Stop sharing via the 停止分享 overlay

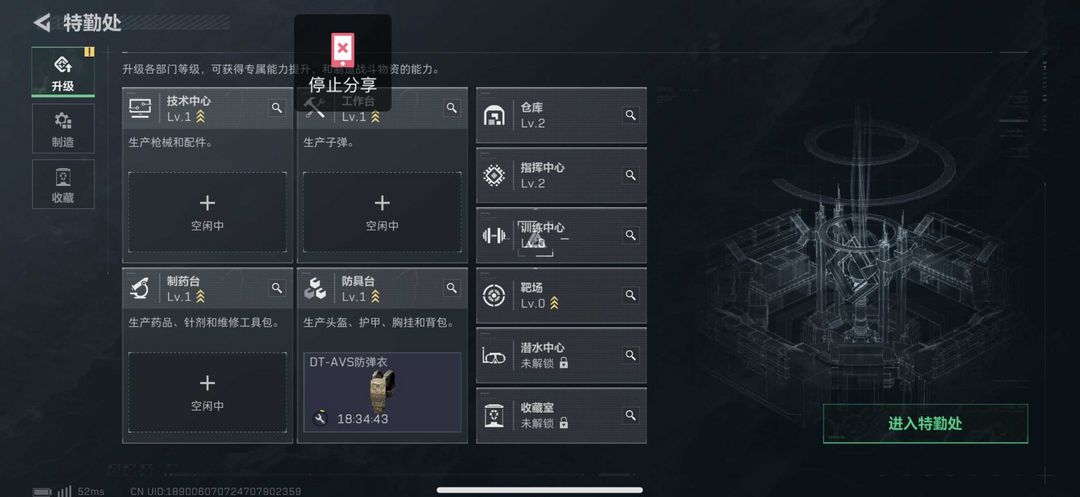(x=342, y=63)
